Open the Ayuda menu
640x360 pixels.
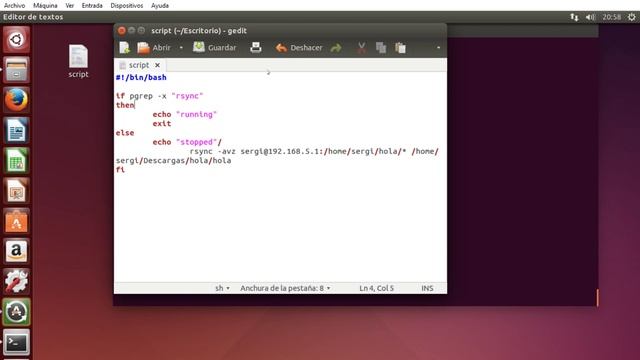pyautogui.click(x=160, y=6)
